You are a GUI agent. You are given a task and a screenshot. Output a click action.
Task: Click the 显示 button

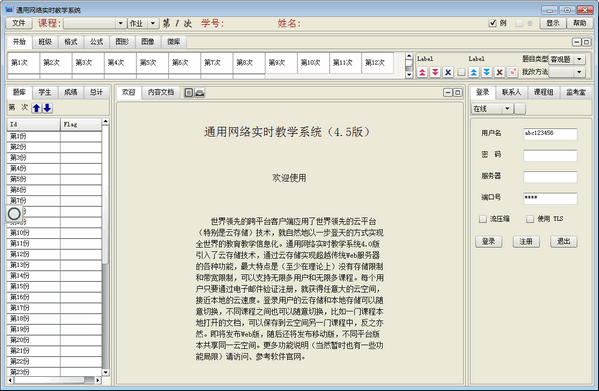552,23
